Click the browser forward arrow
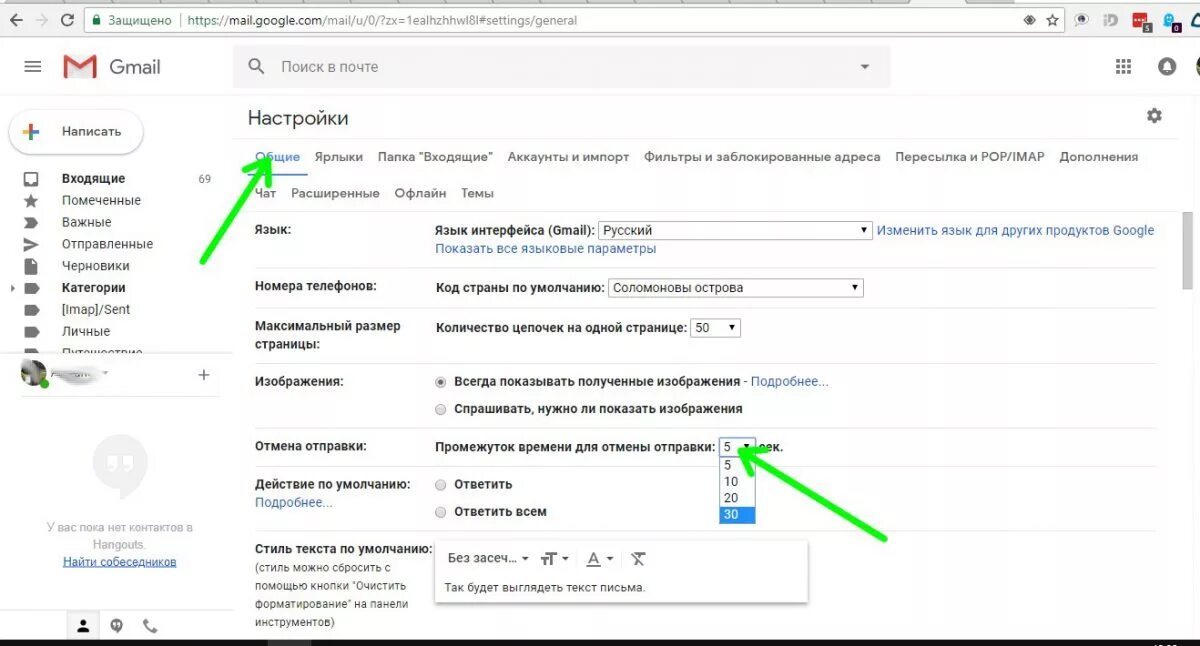Screen dimensions: 1200x646 click(x=41, y=19)
